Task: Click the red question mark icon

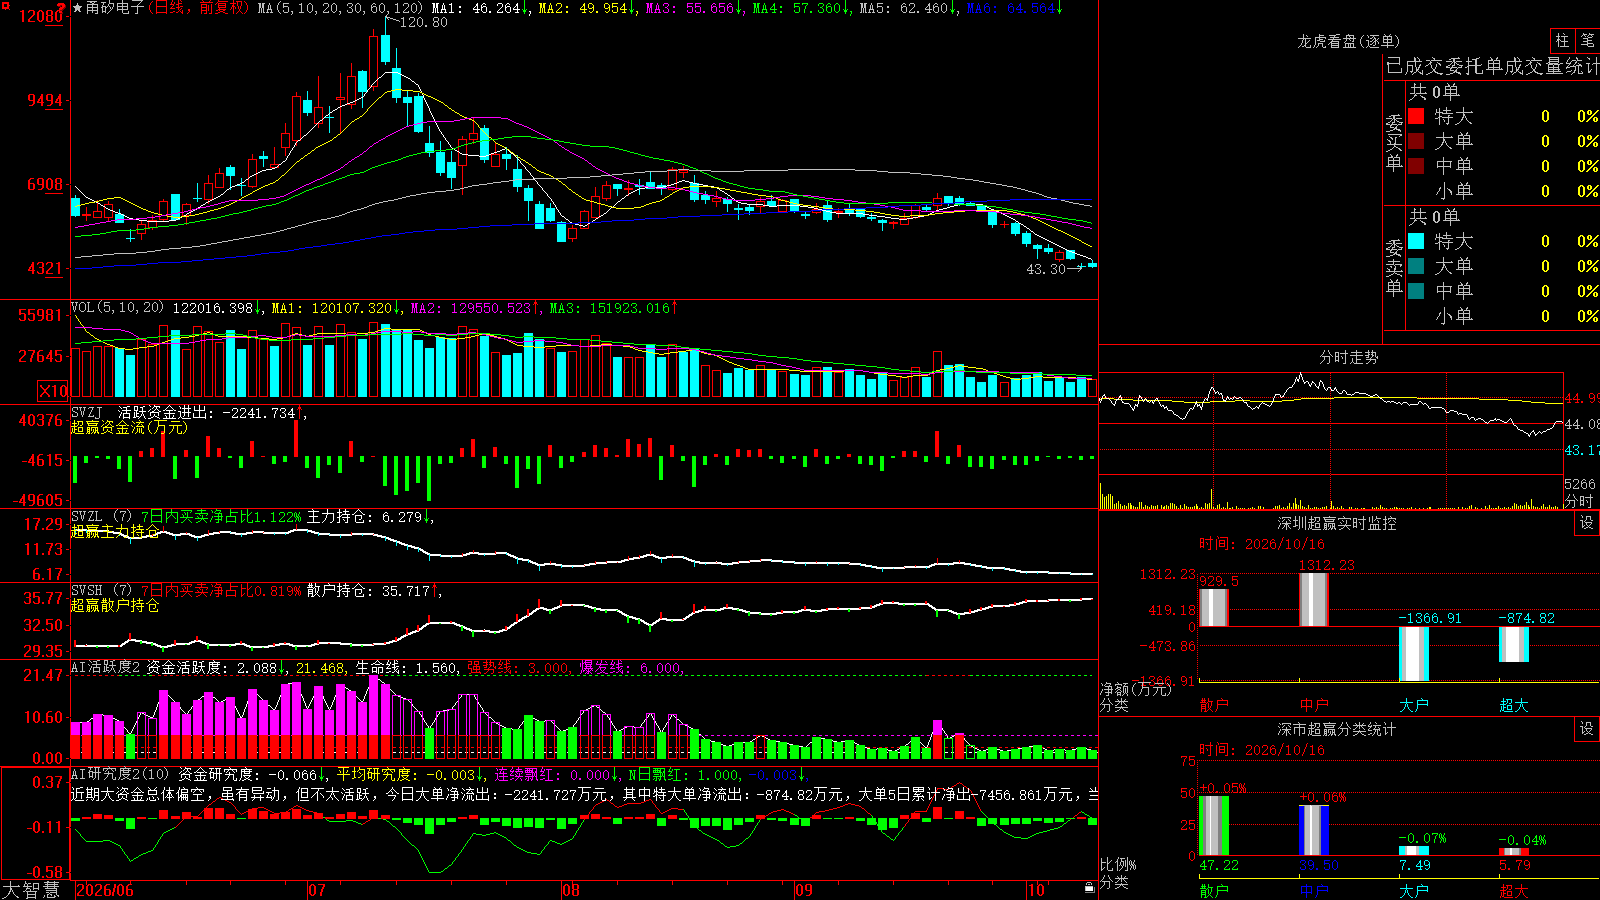Action: click(x=62, y=7)
